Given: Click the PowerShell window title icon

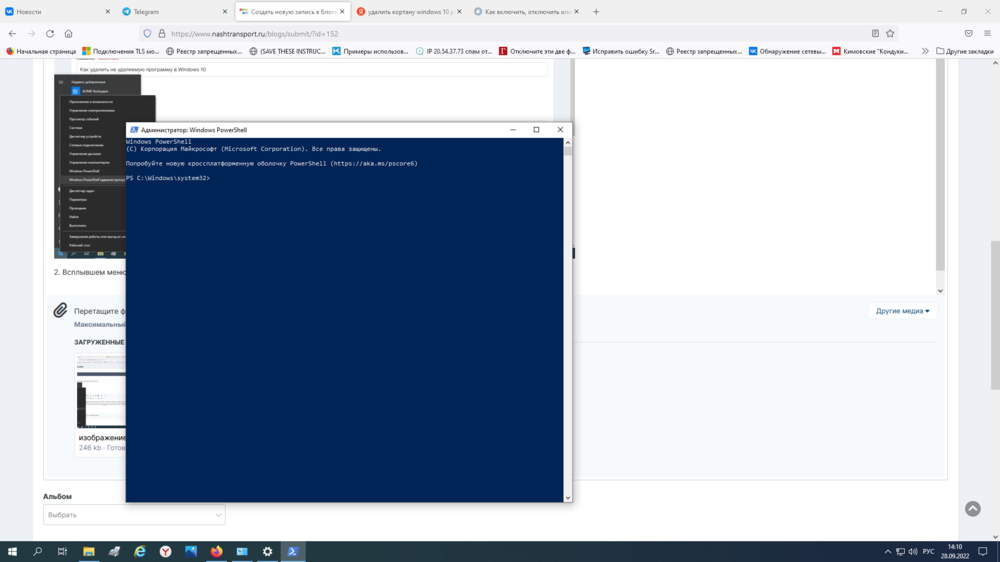Looking at the screenshot, I should pos(134,129).
